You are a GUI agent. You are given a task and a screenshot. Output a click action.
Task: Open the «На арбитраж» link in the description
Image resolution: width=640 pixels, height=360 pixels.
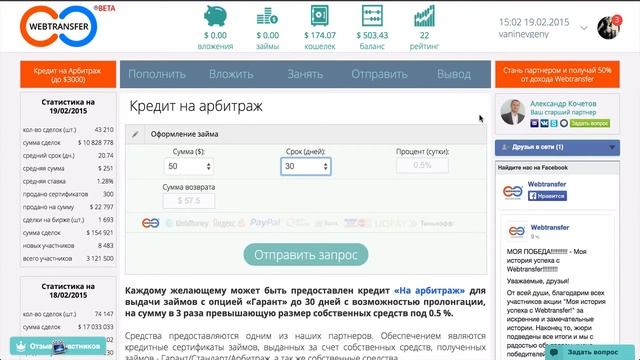(x=429, y=291)
